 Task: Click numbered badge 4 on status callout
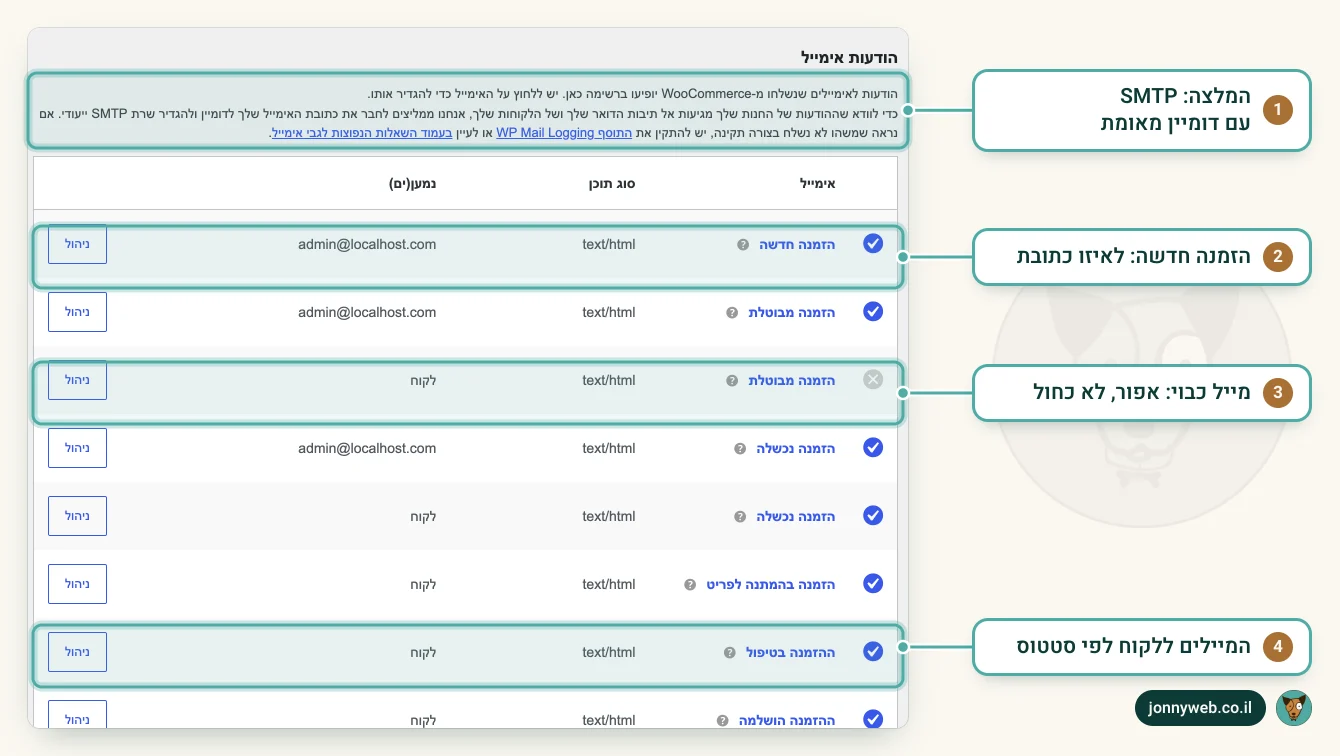pyautogui.click(x=1277, y=647)
